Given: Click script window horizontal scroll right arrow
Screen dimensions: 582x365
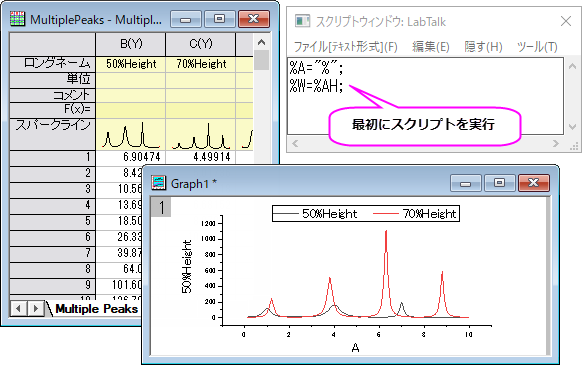Looking at the screenshot, I should [556, 143].
